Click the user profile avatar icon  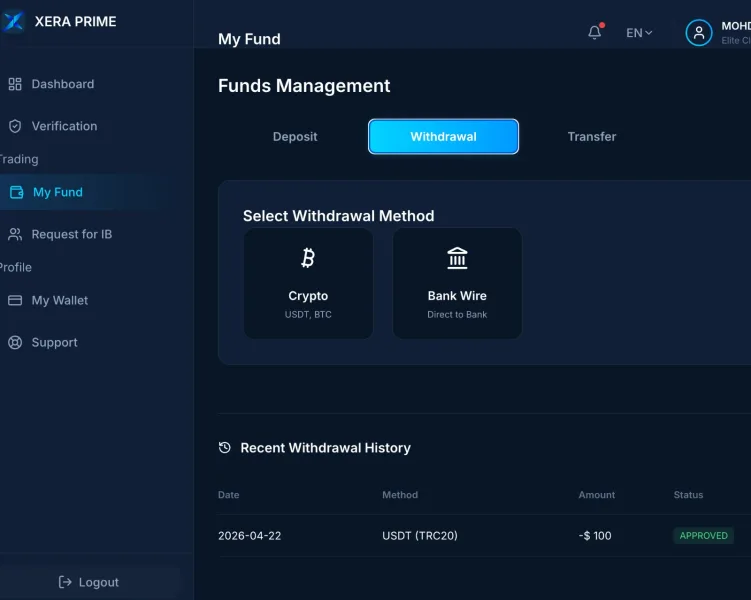(x=698, y=33)
